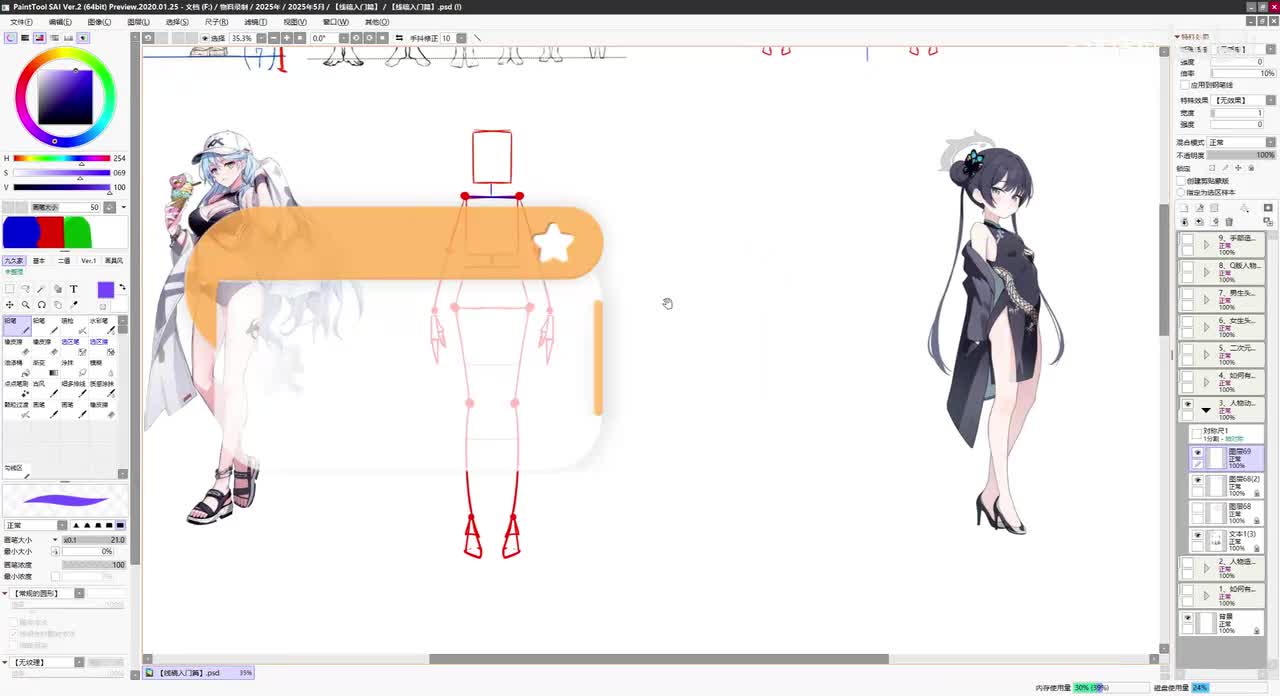The height and width of the screenshot is (696, 1280).
Task: Swap foreground and background colors
Action: (122, 288)
